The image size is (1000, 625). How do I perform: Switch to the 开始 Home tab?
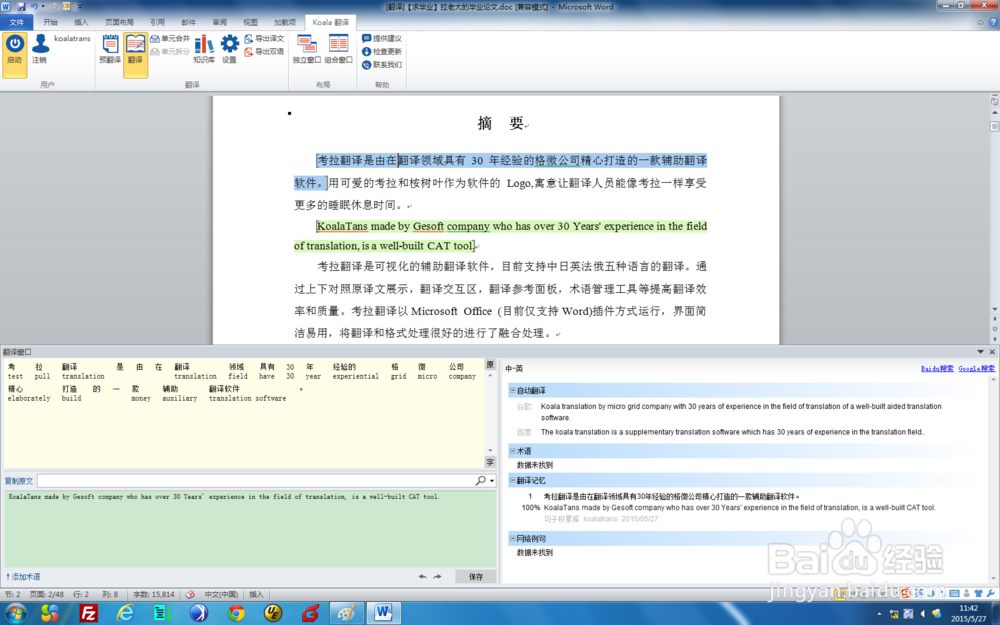point(50,22)
